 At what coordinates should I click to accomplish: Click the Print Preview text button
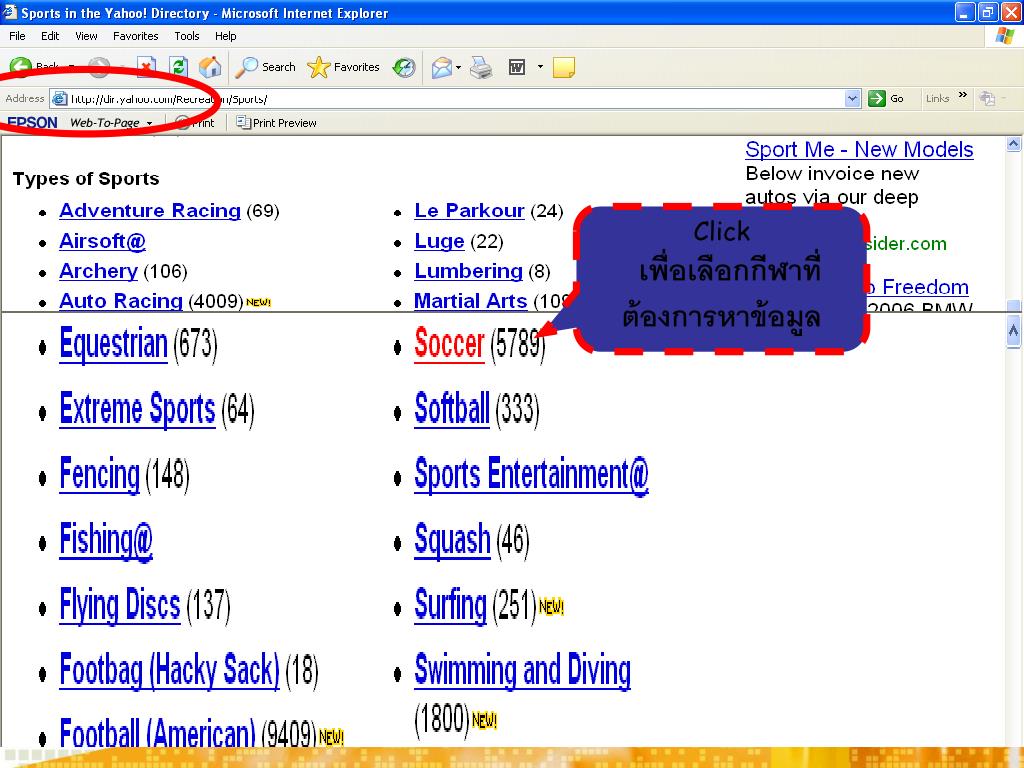tap(285, 123)
